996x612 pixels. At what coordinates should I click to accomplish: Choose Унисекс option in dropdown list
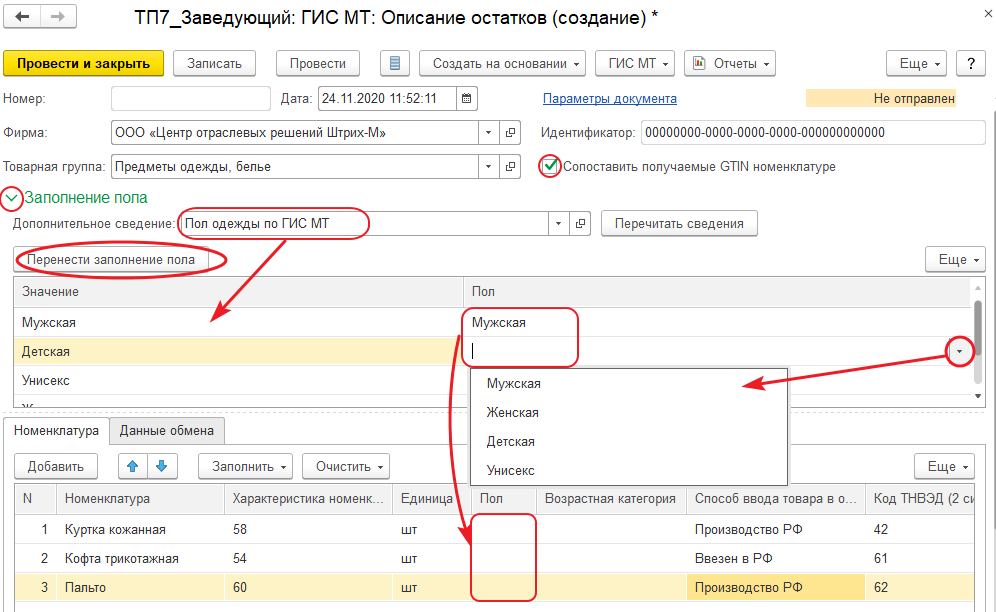click(x=510, y=470)
